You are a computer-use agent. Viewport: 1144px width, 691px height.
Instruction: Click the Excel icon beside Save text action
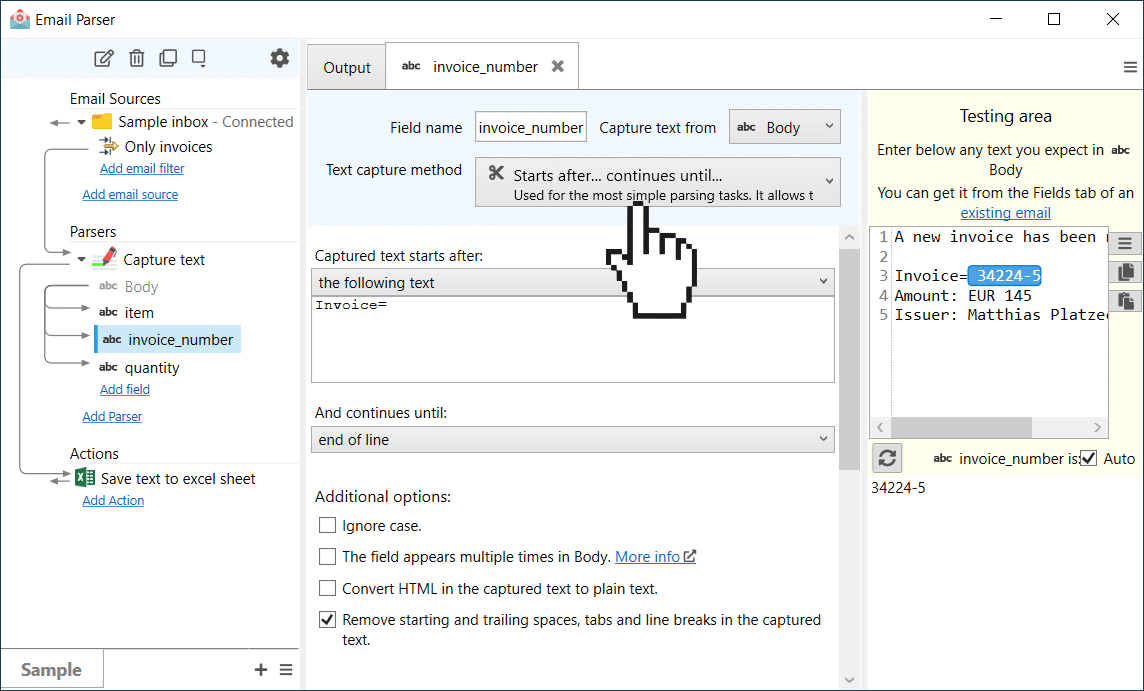85,478
